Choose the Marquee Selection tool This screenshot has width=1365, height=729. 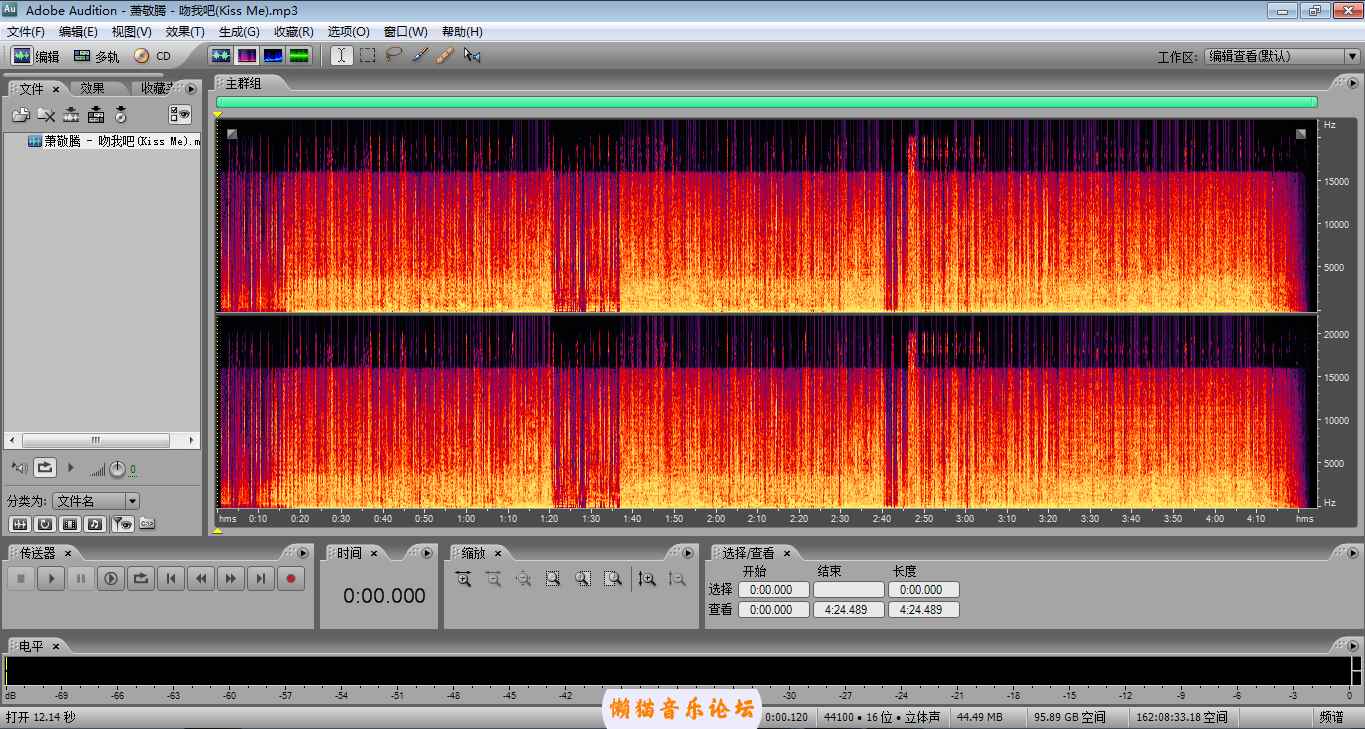pos(368,56)
